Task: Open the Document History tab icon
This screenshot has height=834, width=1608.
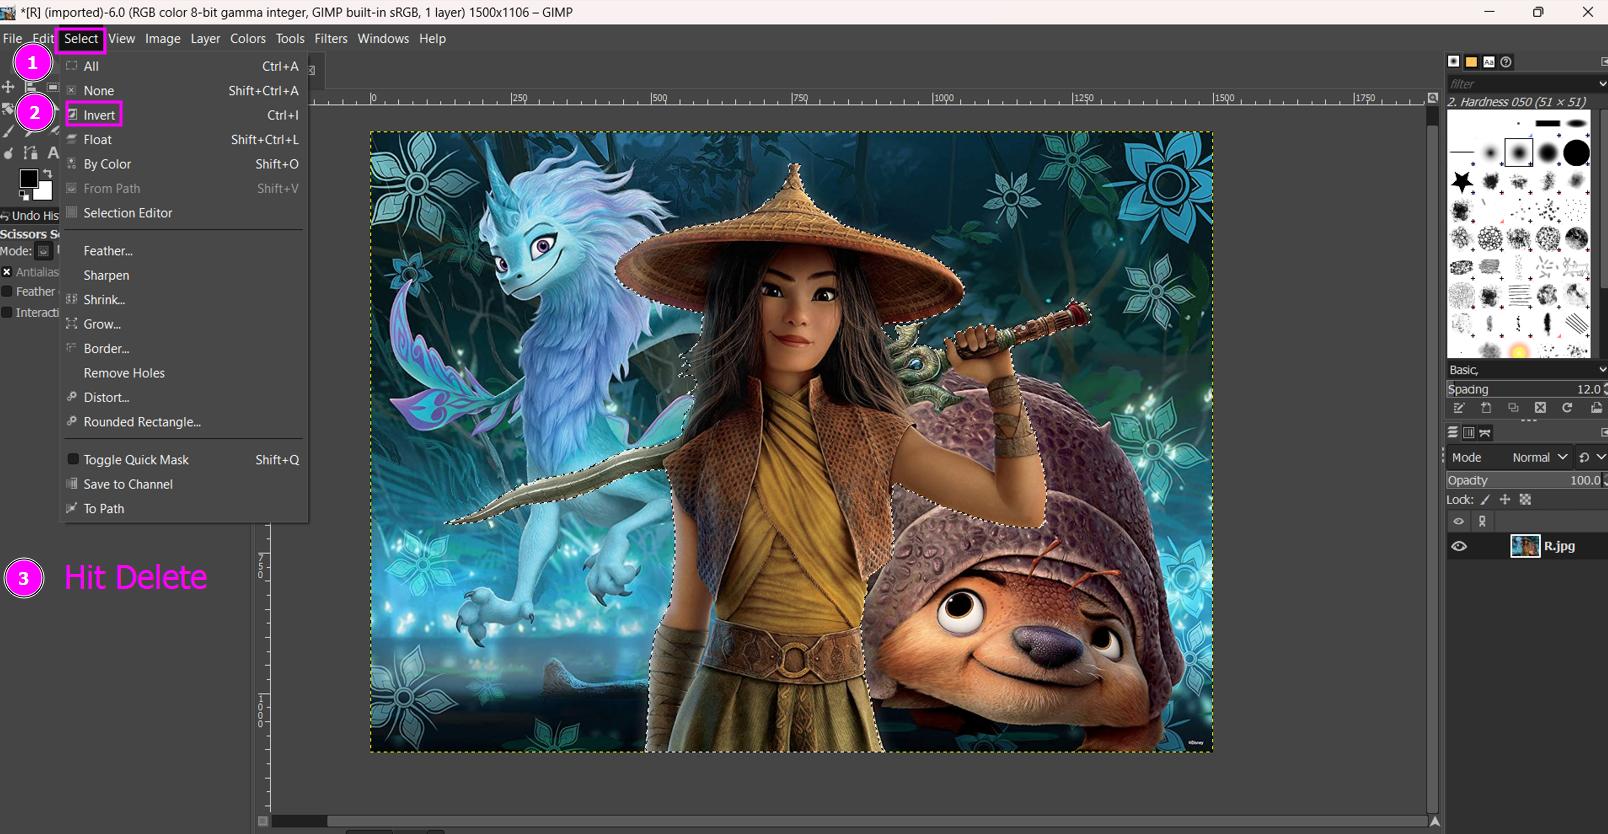Action: click(1506, 61)
